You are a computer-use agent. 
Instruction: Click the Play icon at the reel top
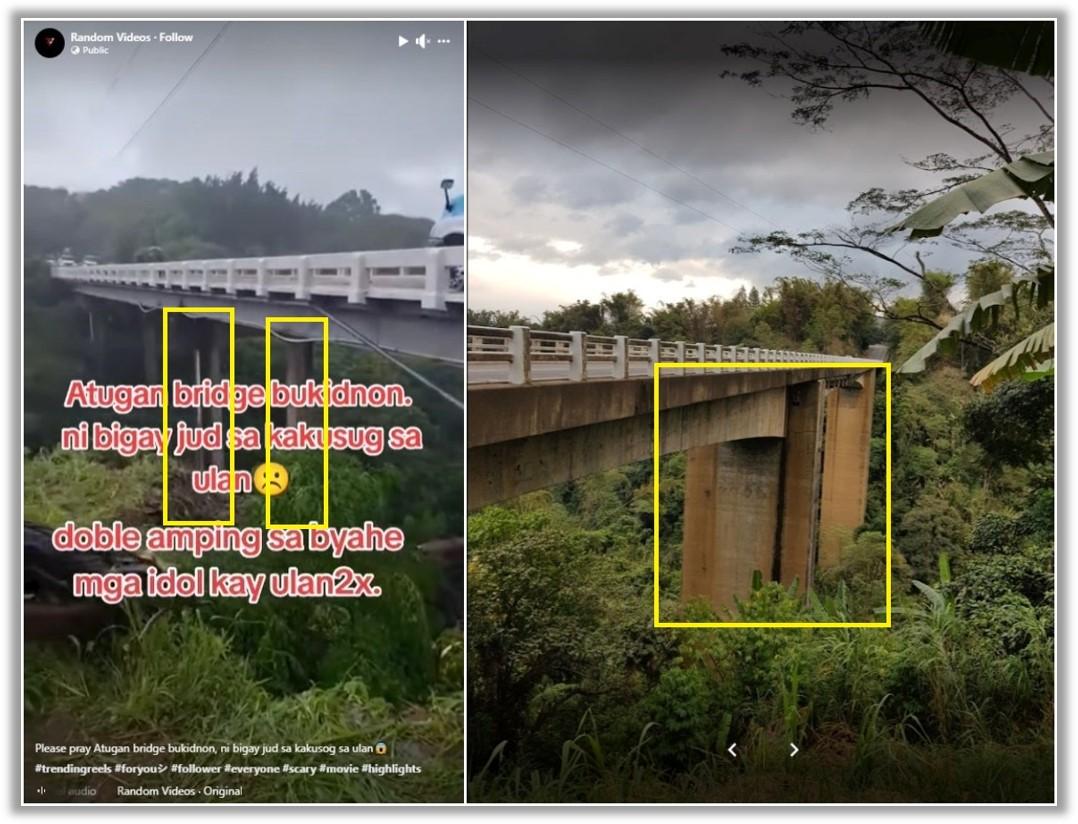[403, 41]
